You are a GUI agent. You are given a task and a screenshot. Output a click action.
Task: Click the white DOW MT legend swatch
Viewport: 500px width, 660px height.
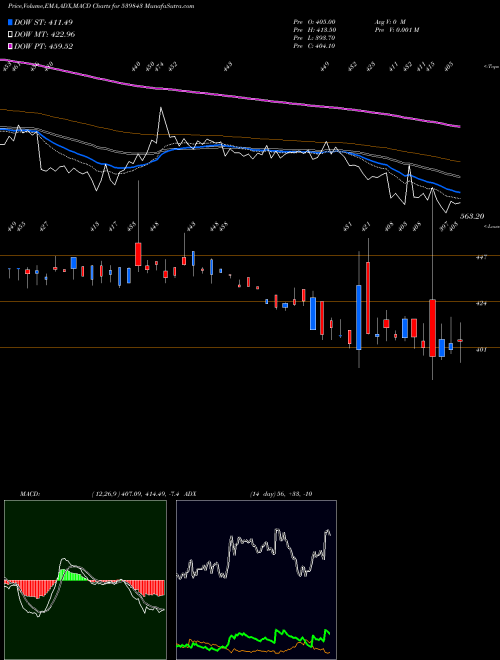click(10, 35)
